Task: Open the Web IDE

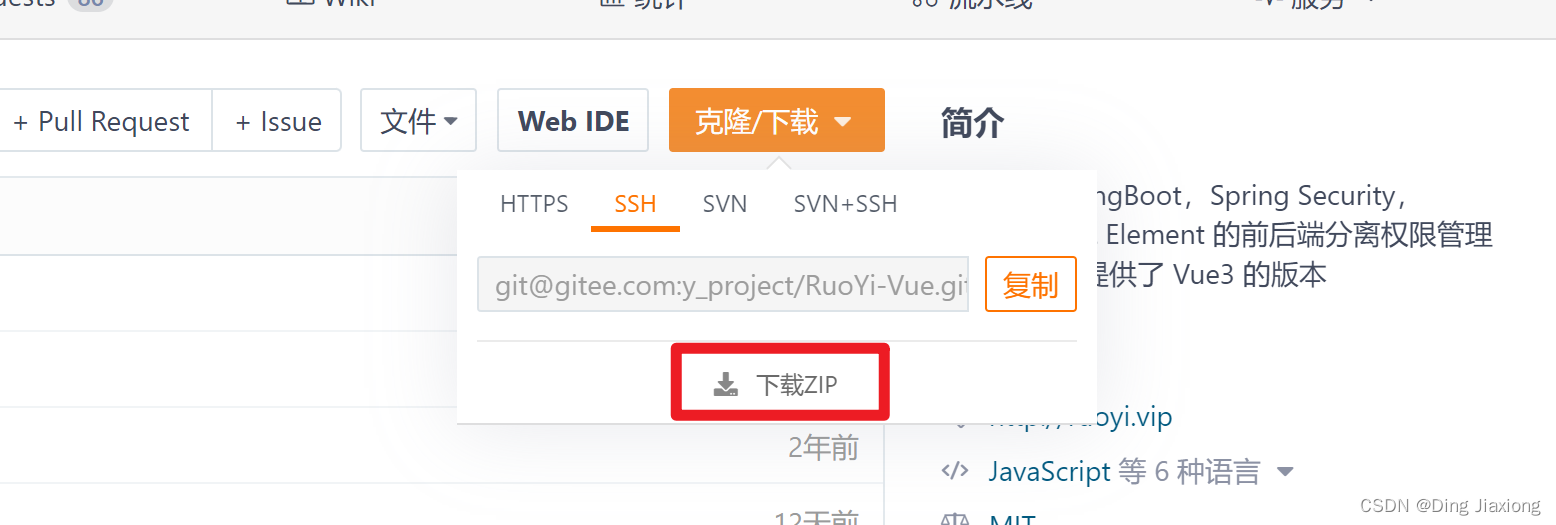Action: [573, 120]
